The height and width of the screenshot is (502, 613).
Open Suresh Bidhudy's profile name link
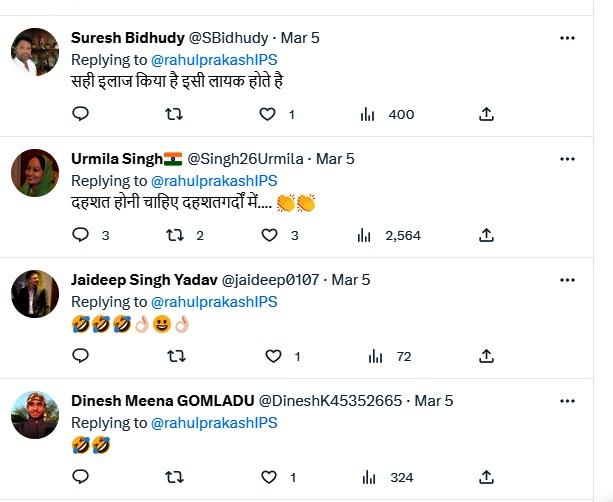tap(127, 38)
